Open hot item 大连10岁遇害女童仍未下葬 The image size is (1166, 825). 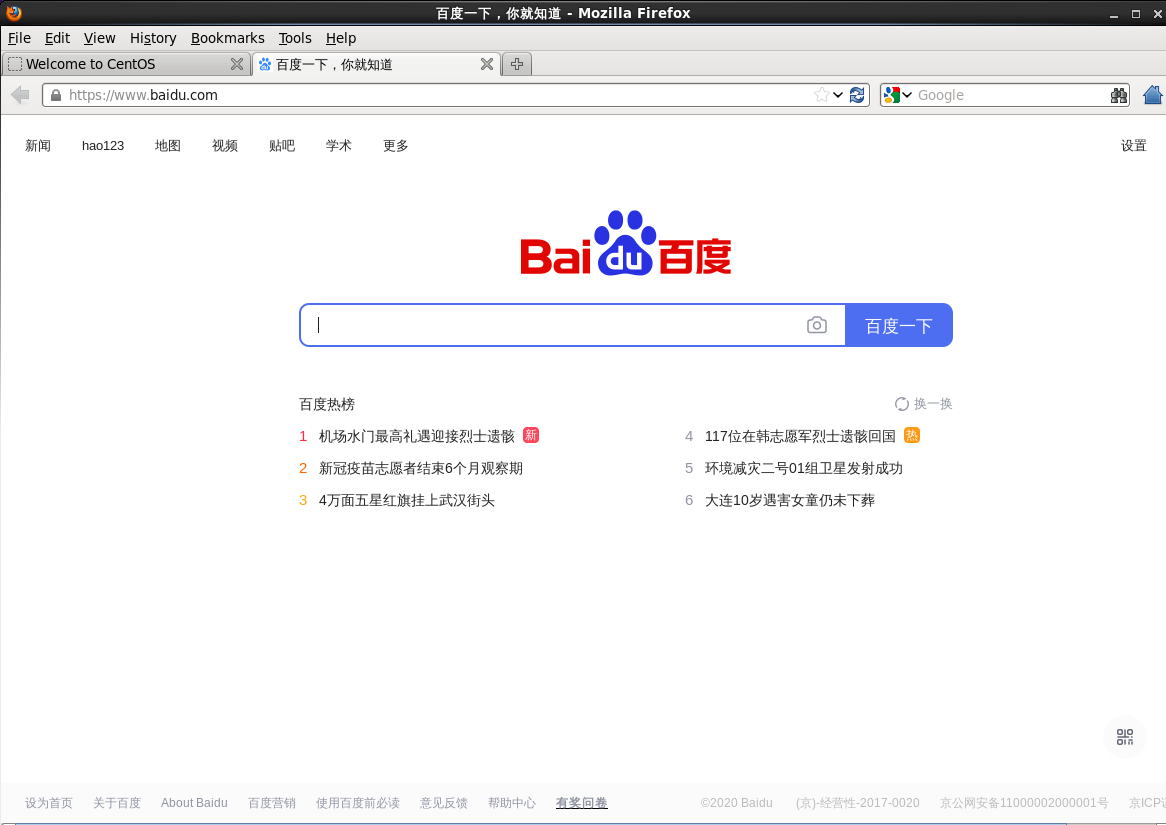790,500
